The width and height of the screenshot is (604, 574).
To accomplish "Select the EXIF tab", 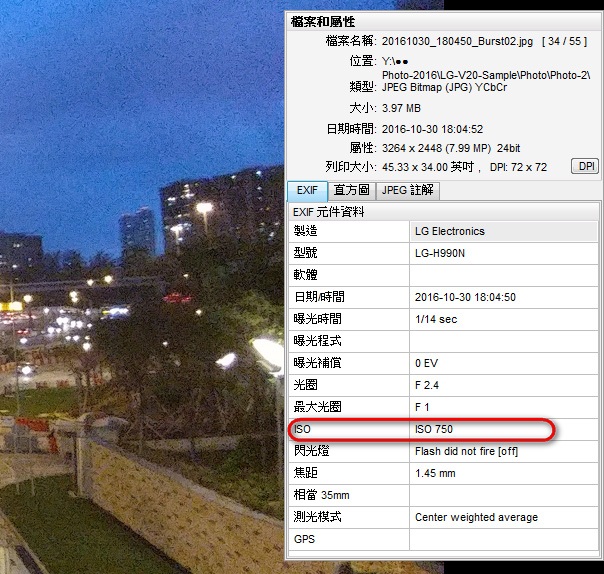I will click(306, 190).
